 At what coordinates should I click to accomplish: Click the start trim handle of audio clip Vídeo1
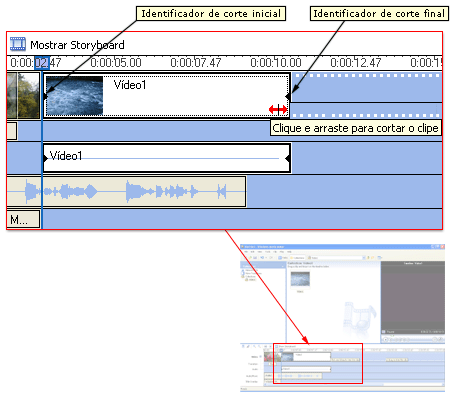click(46, 158)
